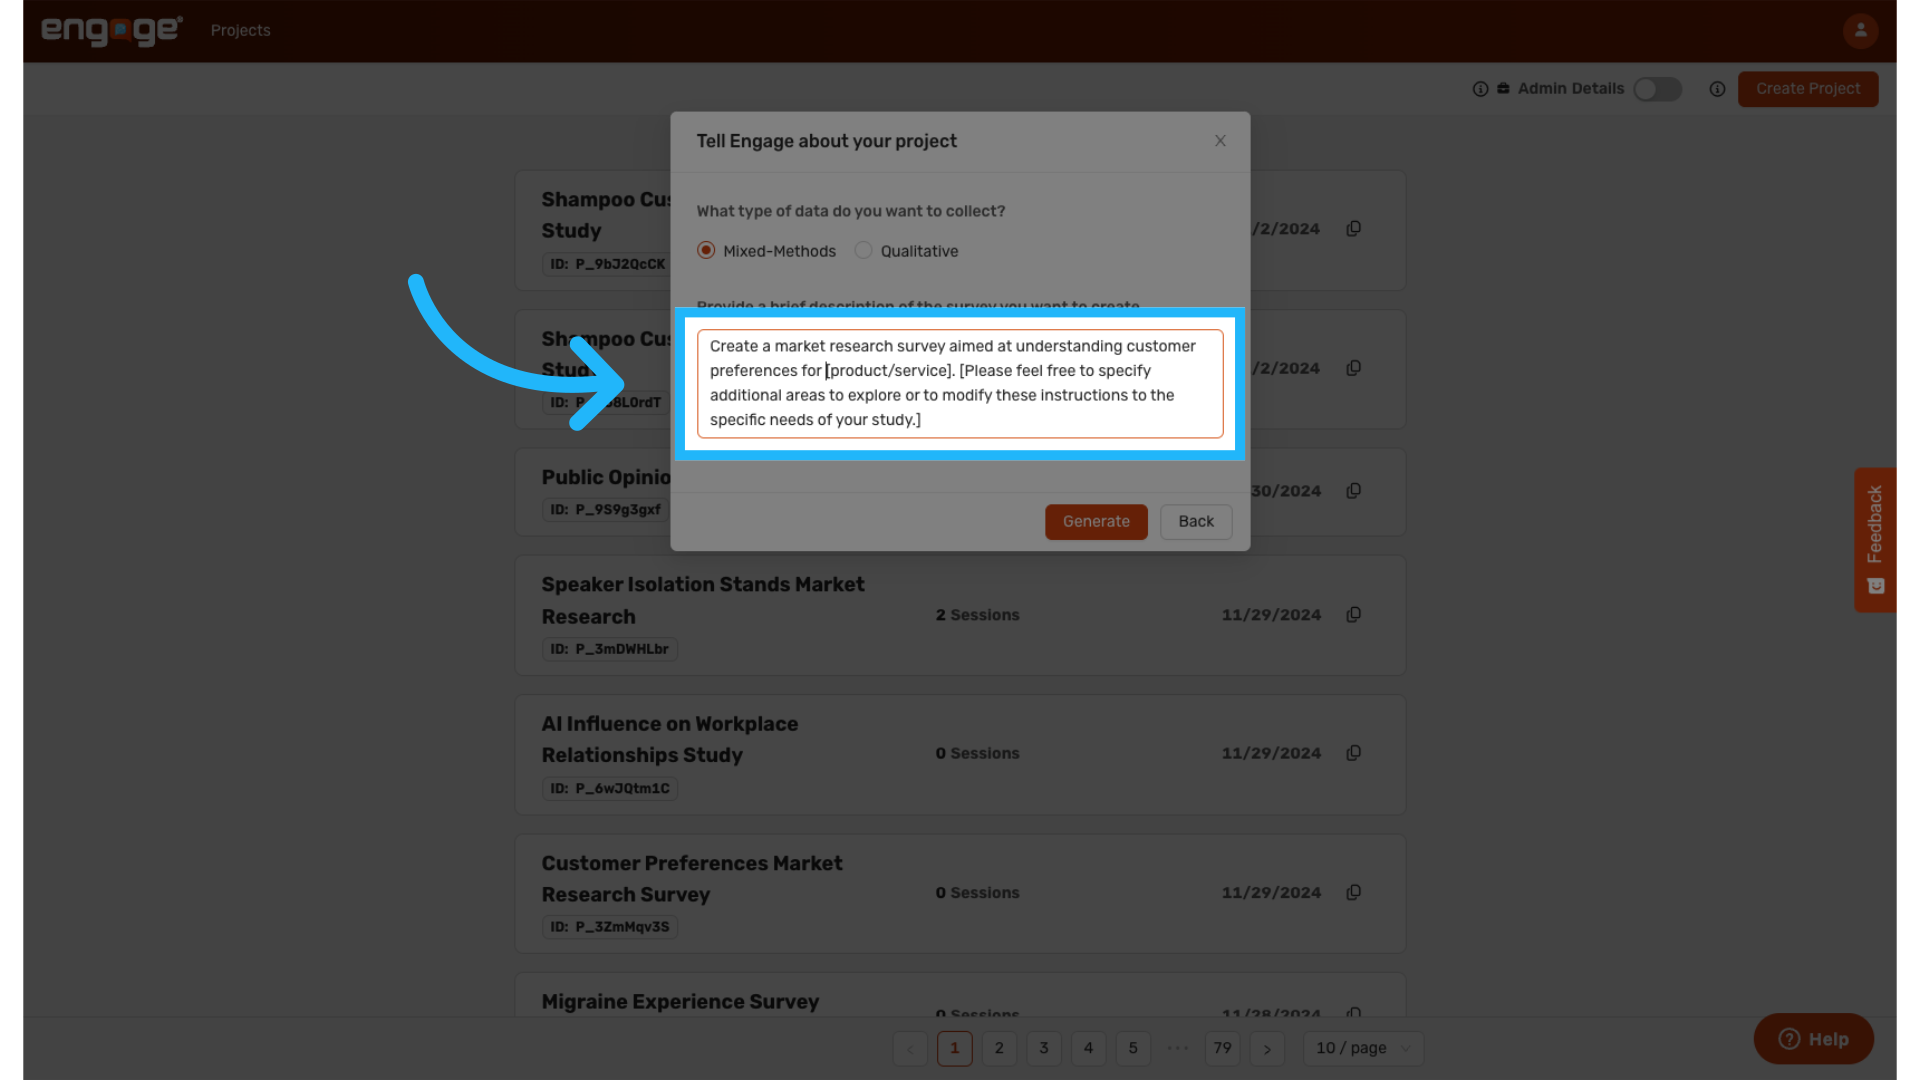1920x1080 pixels.
Task: Open the user profile avatar icon
Action: coord(1860,30)
